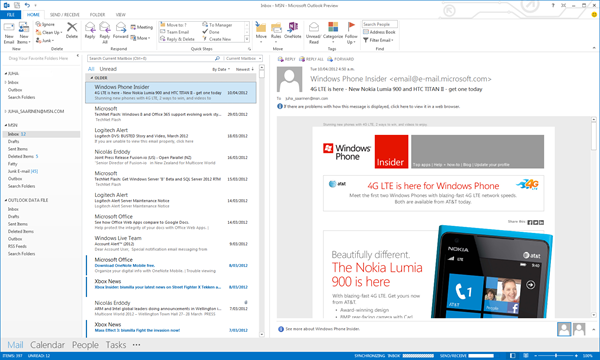600x360 pixels.
Task: Select the Reply & Delete quick step
Action: pos(177,39)
